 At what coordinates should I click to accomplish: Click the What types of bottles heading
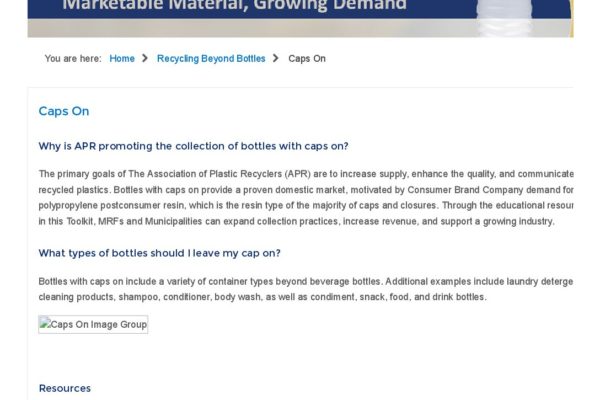tap(159, 253)
